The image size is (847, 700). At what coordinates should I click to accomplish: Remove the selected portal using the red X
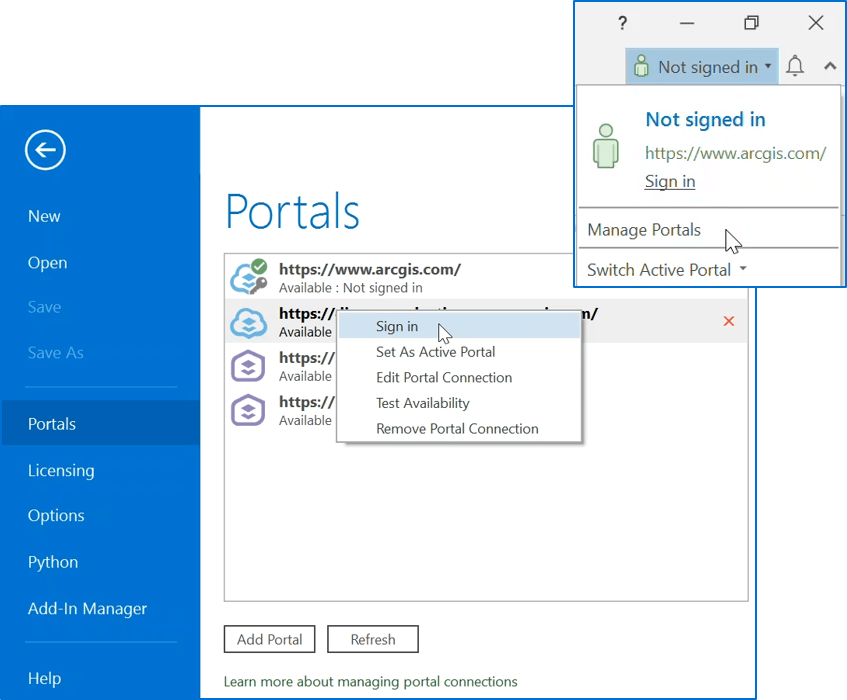pyautogui.click(x=729, y=321)
